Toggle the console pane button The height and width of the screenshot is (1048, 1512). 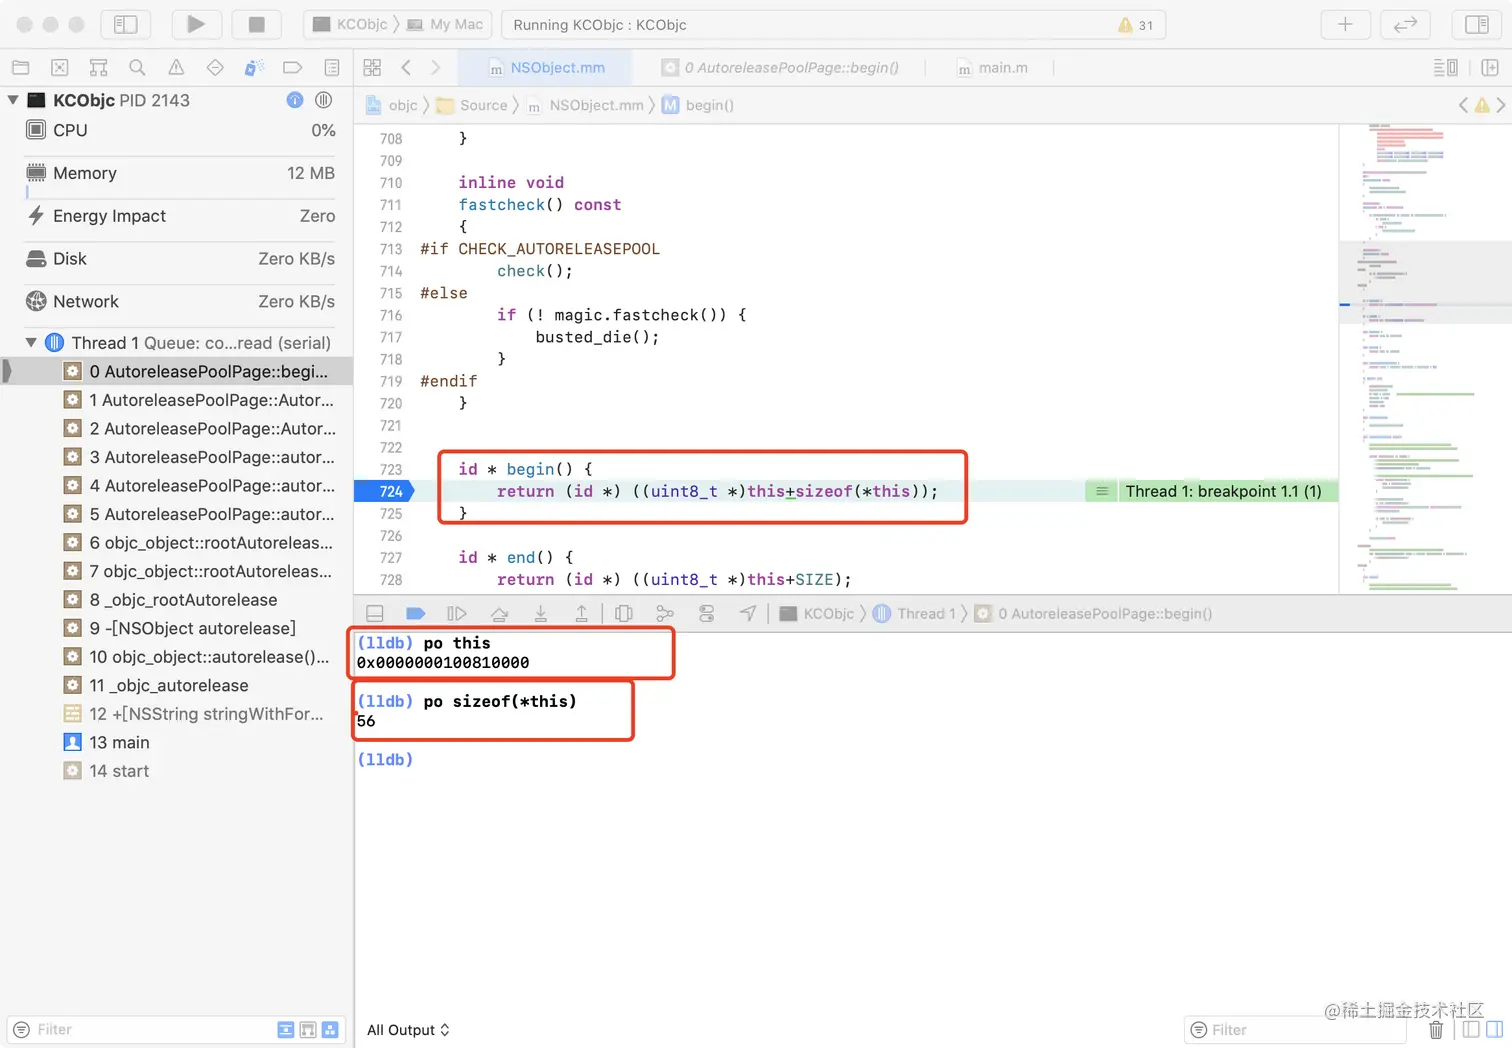pyautogui.click(x=1494, y=1030)
